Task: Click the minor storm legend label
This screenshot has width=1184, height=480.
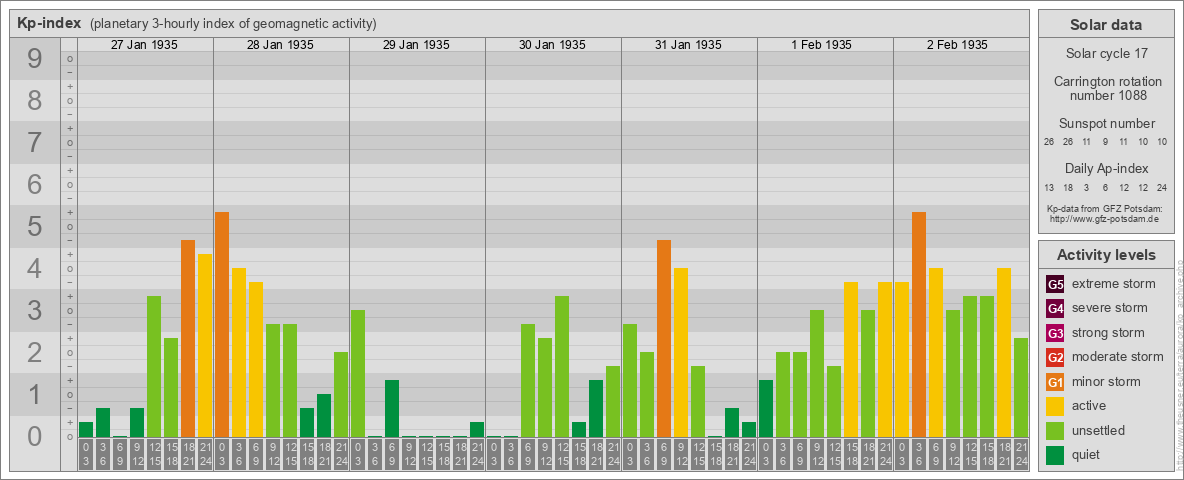Action: (1105, 382)
